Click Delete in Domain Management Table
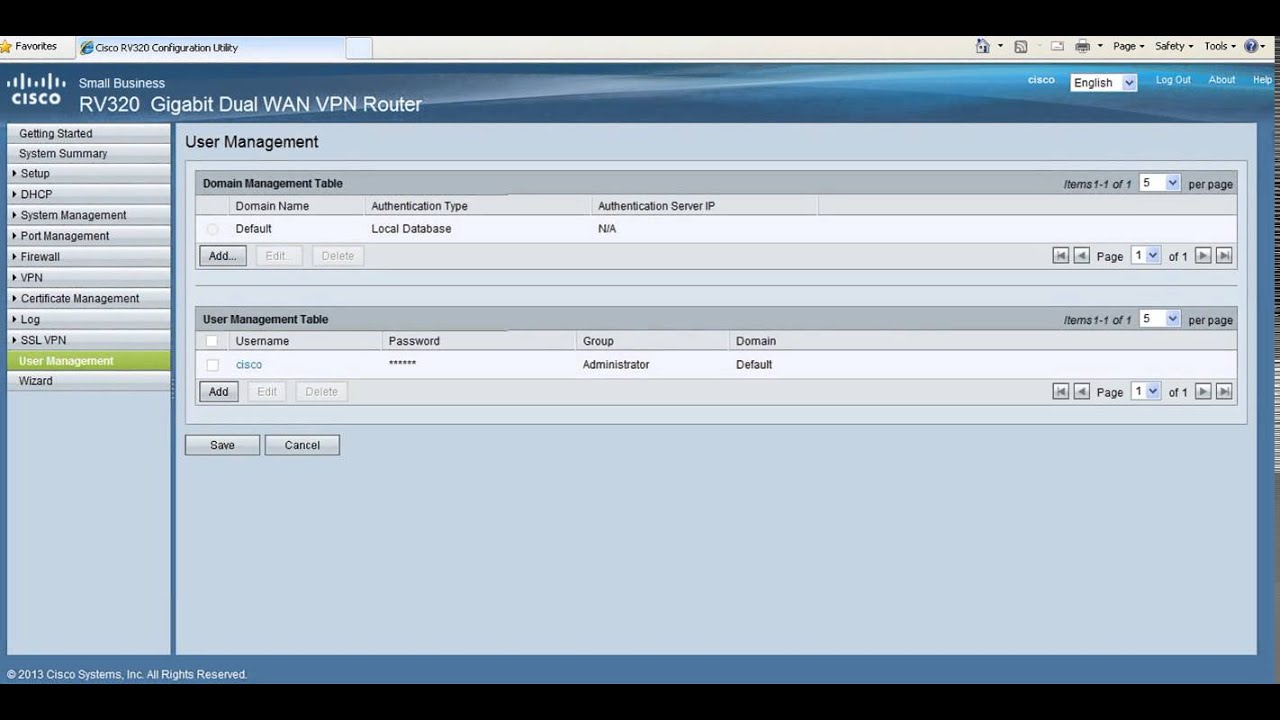 coord(337,256)
